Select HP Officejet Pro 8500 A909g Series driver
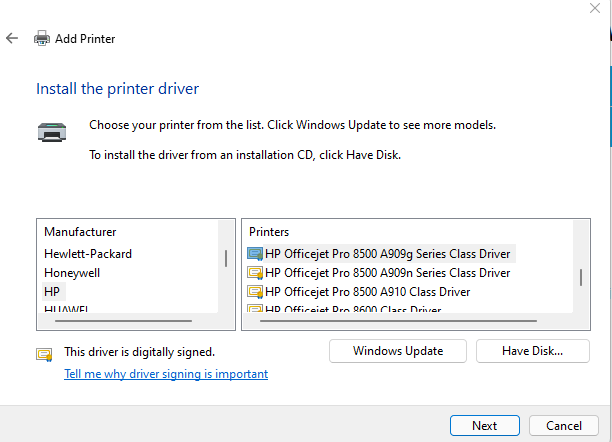612x442 pixels. point(387,254)
